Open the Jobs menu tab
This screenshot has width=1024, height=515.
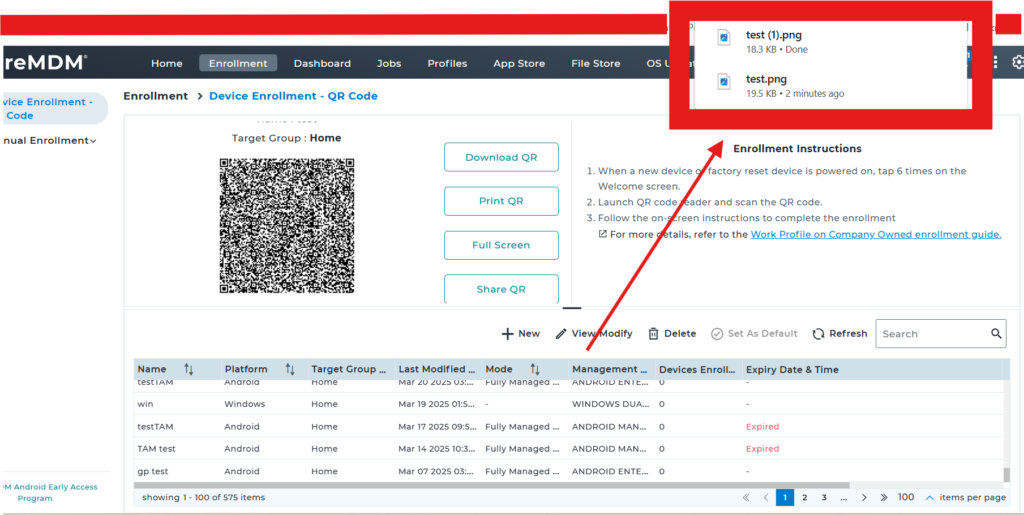[x=389, y=63]
